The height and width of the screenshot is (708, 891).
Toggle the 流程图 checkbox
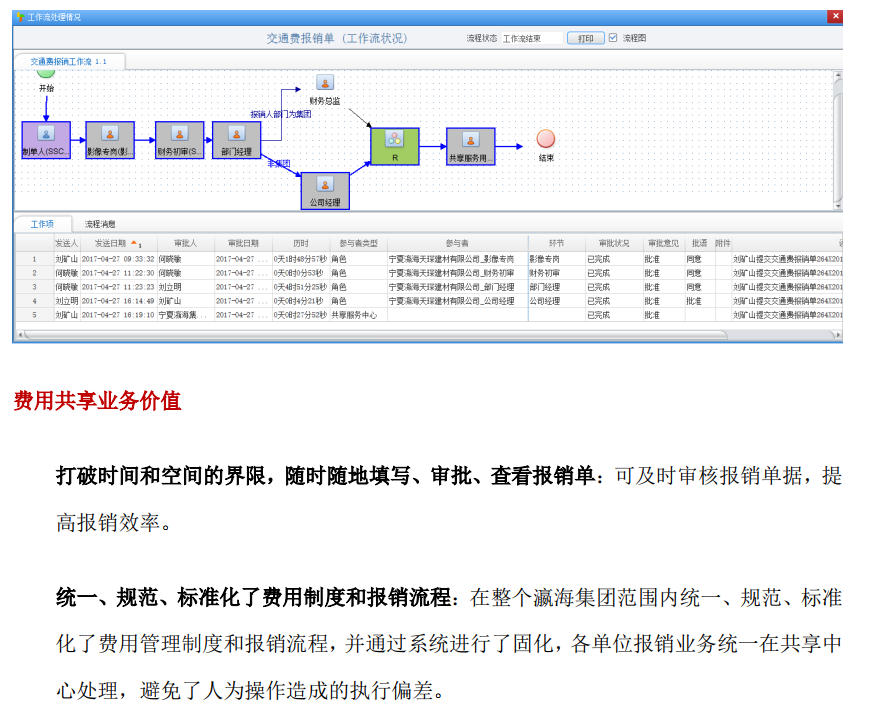pyautogui.click(x=614, y=38)
